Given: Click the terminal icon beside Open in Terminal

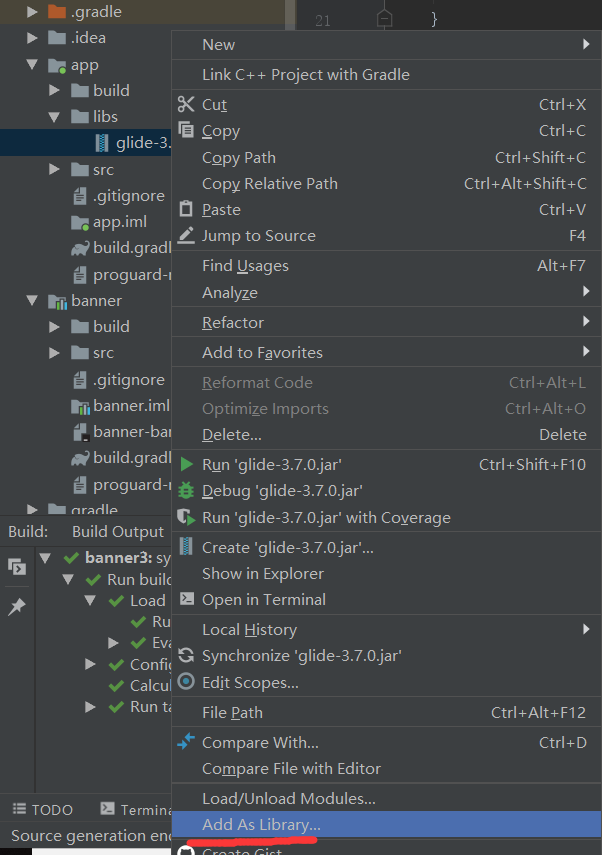Looking at the screenshot, I should click(x=189, y=600).
